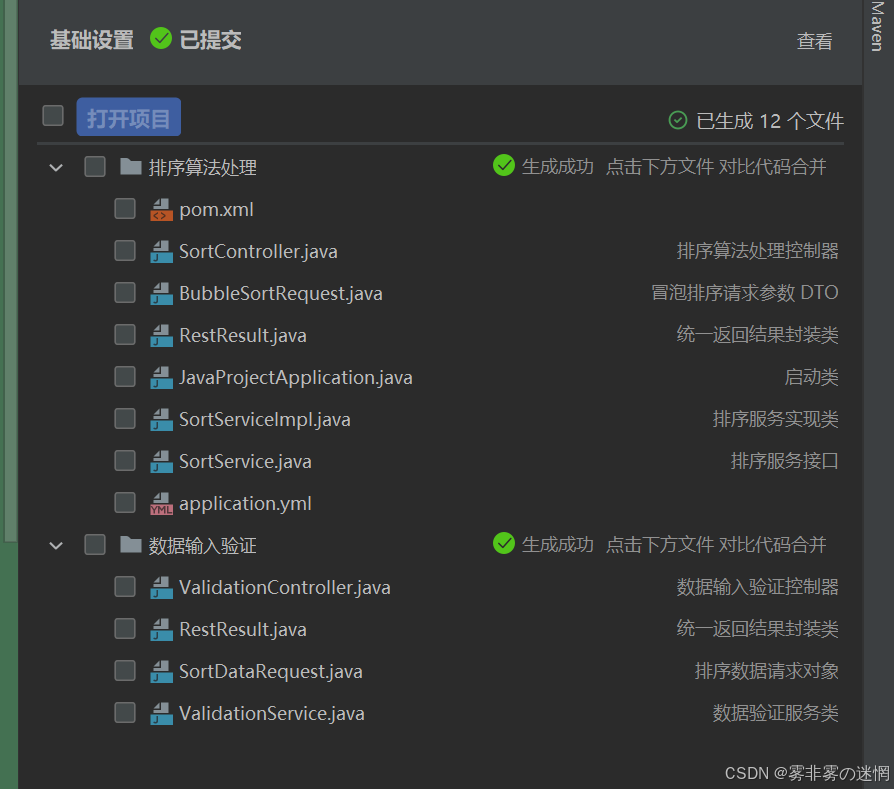This screenshot has width=894, height=789.
Task: Open ValidationController.java file name
Action: point(285,587)
